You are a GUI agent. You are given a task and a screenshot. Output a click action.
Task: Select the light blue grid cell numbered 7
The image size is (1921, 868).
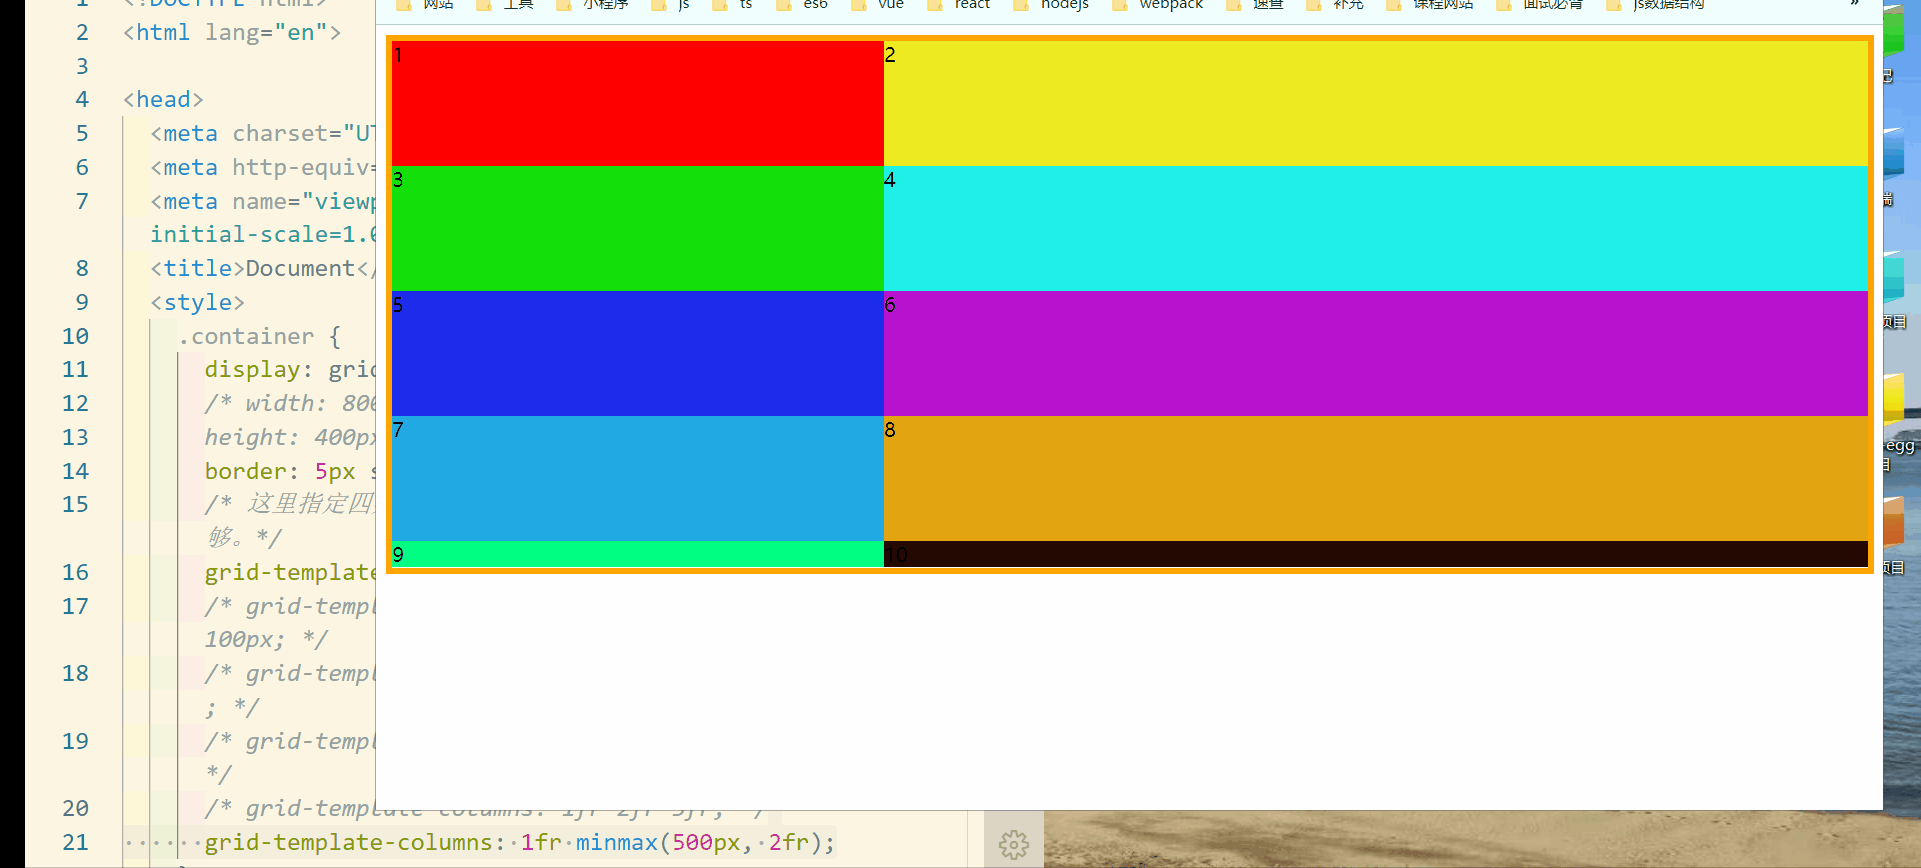tap(638, 478)
